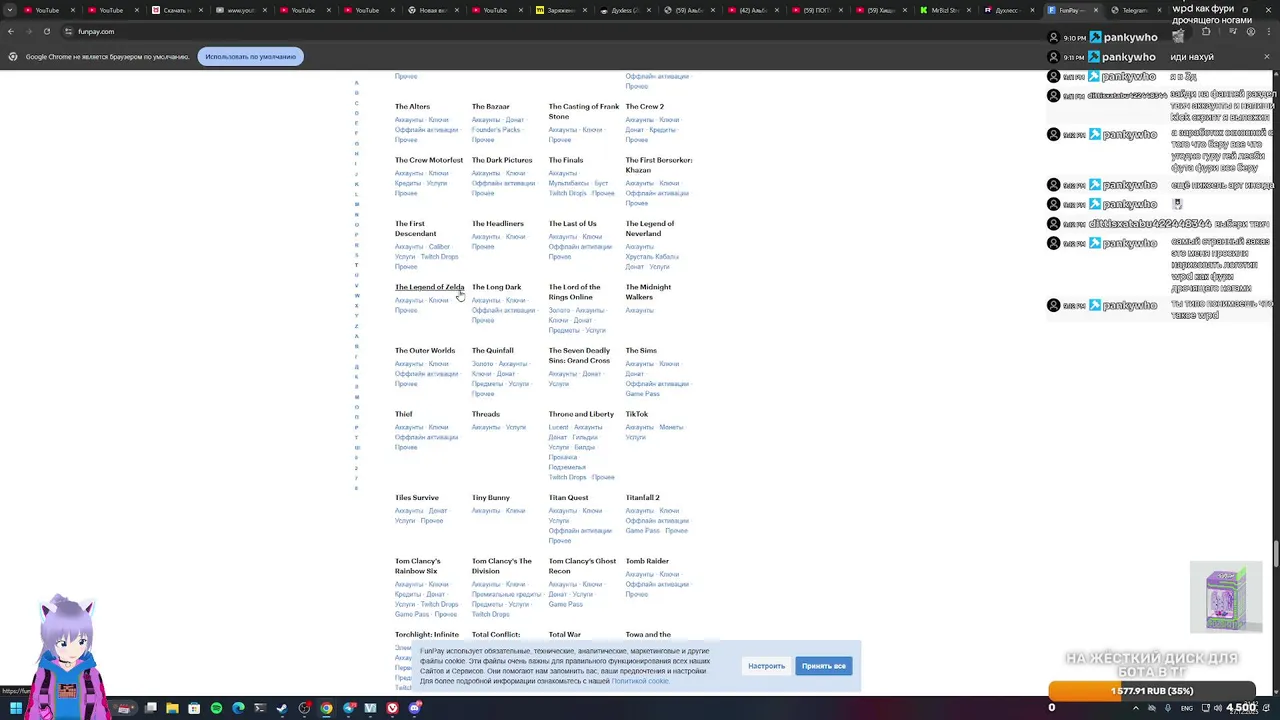Click Использовать по умолчанию button
Viewport: 1280px width, 720px height.
(x=250, y=56)
